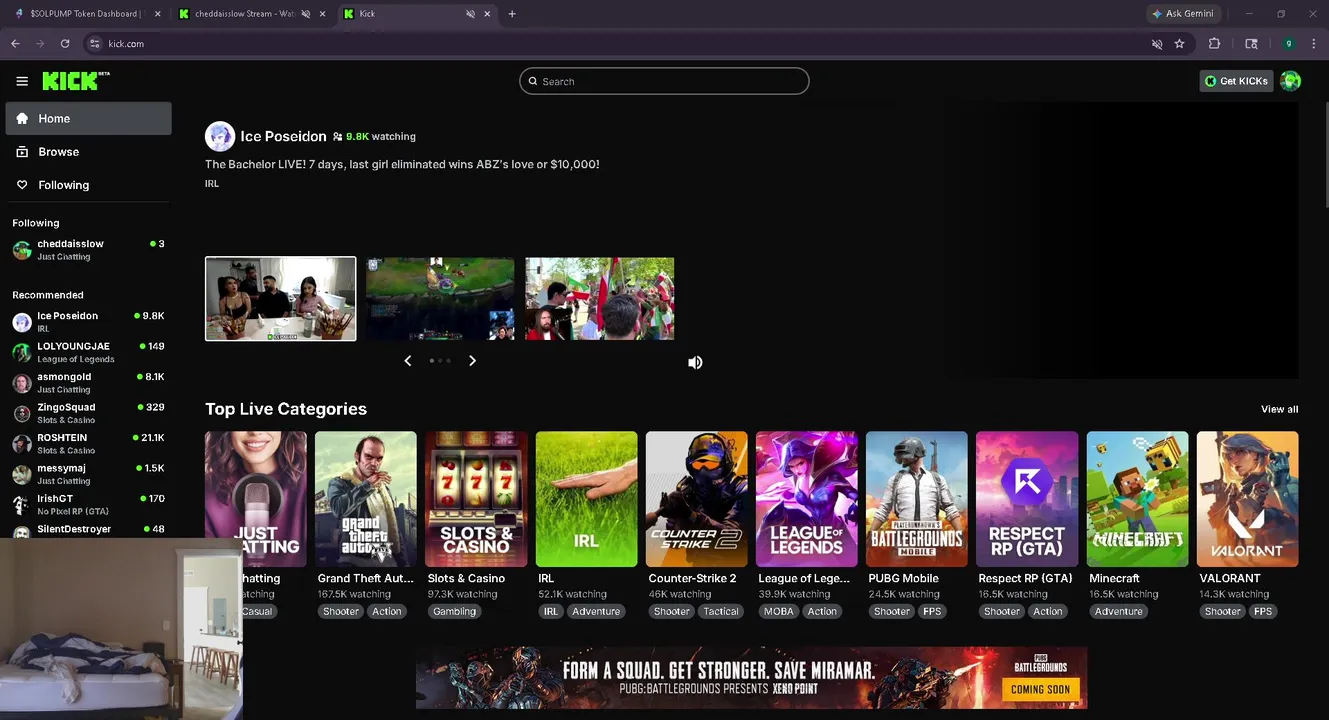Open Counter-Strike 2 category card
Image resolution: width=1329 pixels, height=720 pixels.
(696, 499)
